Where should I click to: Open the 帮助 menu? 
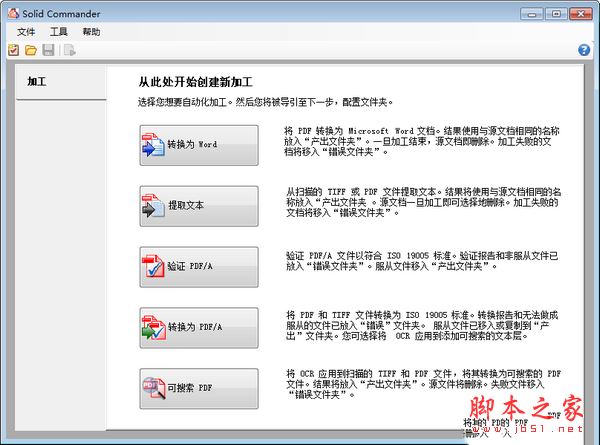click(x=91, y=32)
